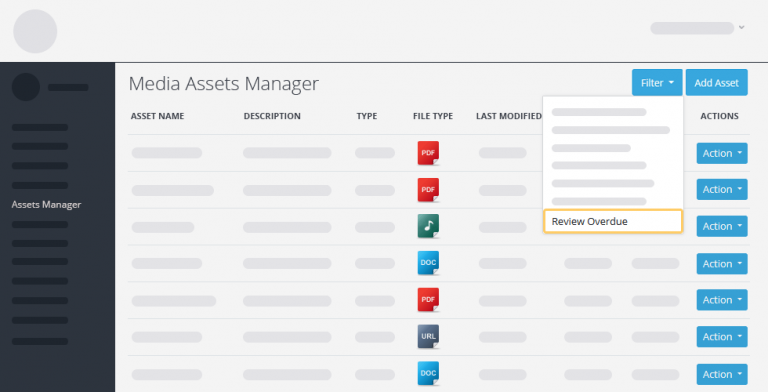Open Action dropdown in the first PDF row
The height and width of the screenshot is (392, 768).
(x=722, y=153)
